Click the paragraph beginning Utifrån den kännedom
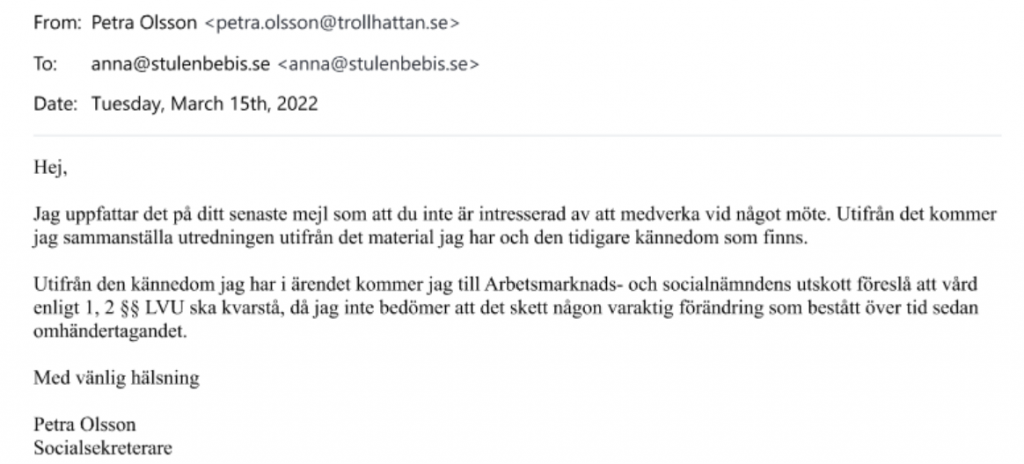Image resolution: width=1024 pixels, height=464 pixels. (x=507, y=307)
